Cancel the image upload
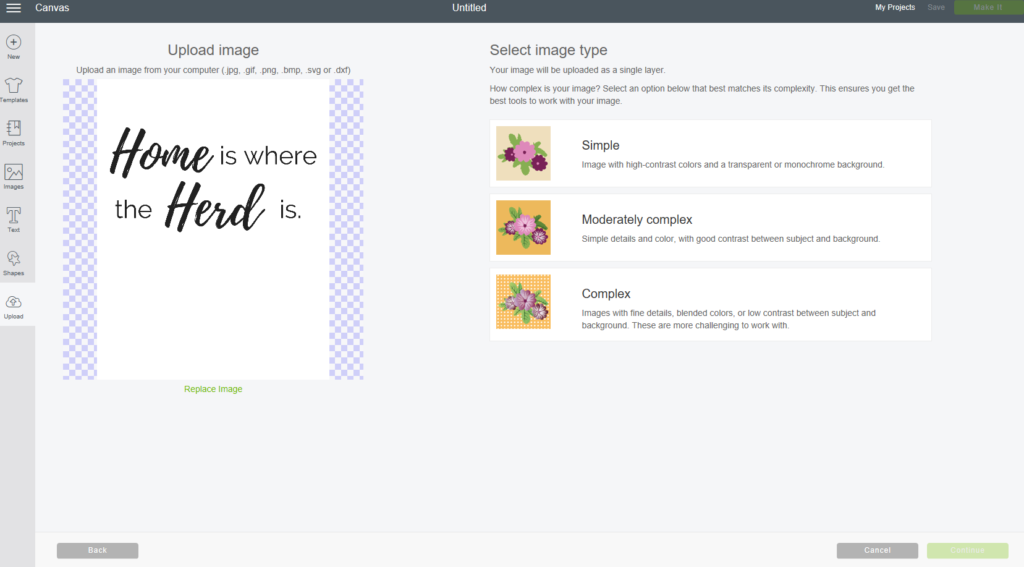 pyautogui.click(x=877, y=551)
